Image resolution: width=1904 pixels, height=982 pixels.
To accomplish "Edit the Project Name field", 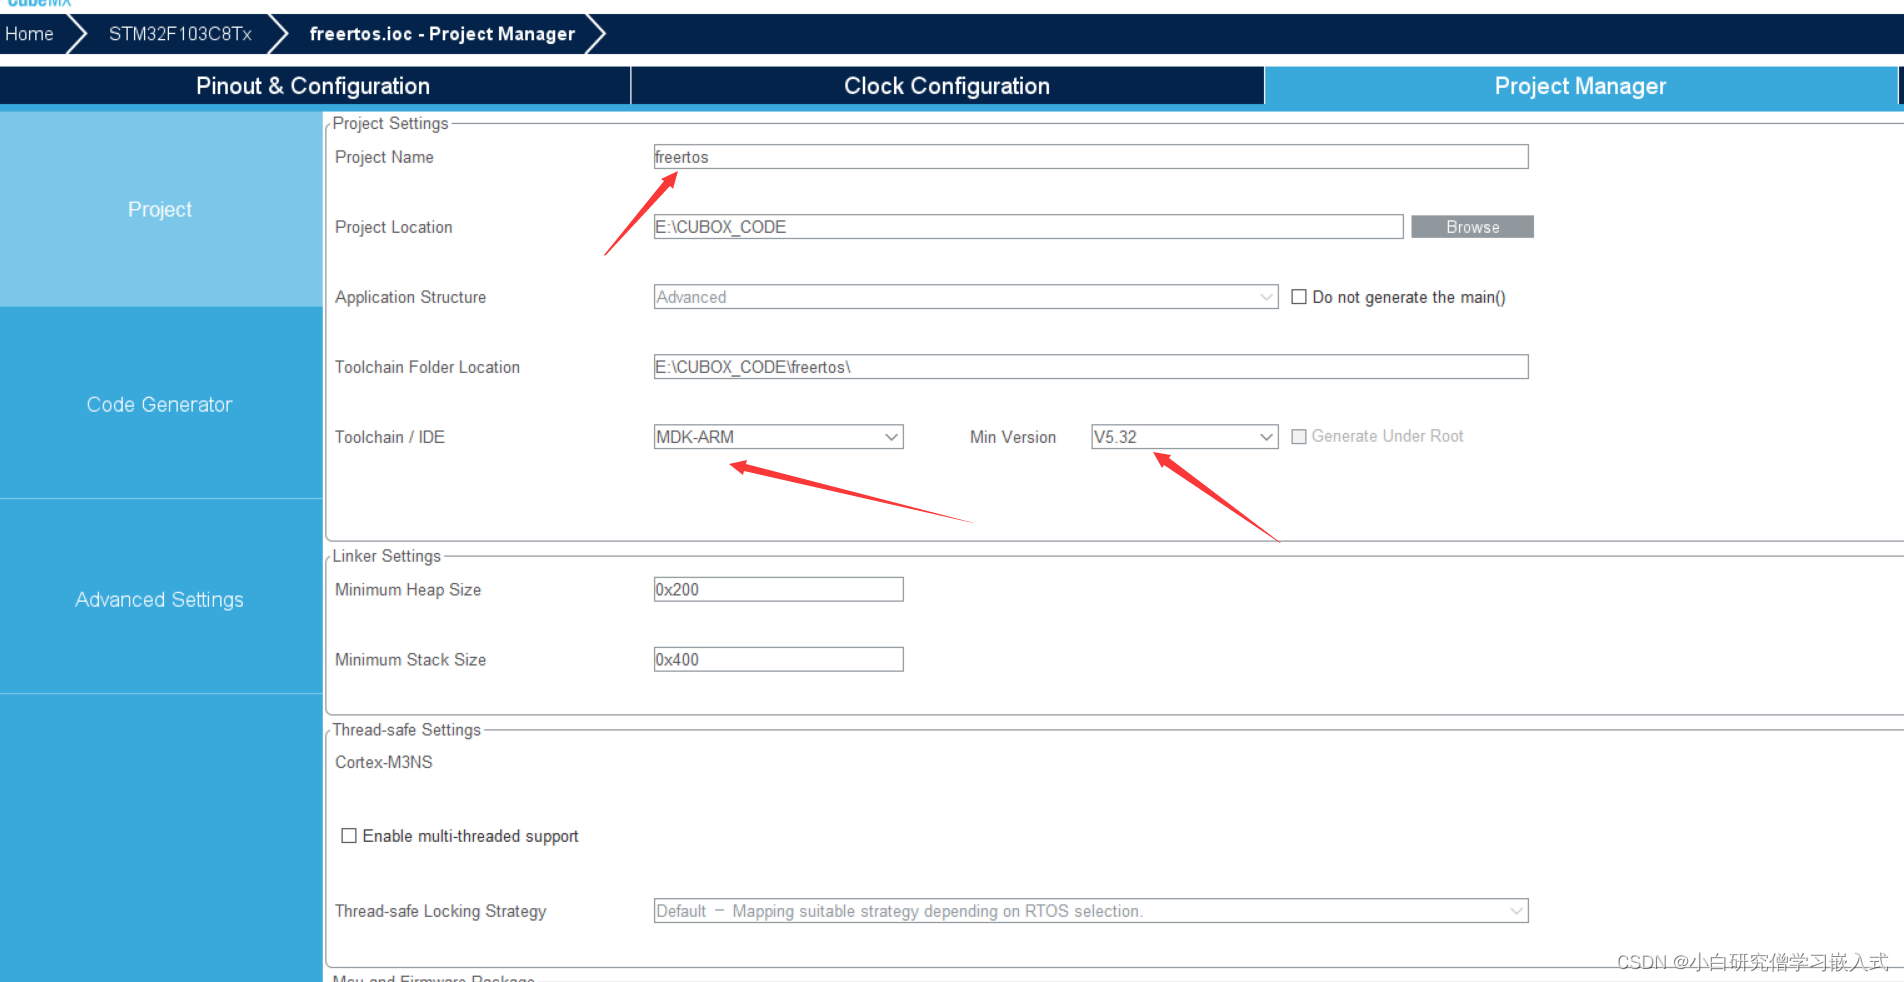I will point(1091,157).
